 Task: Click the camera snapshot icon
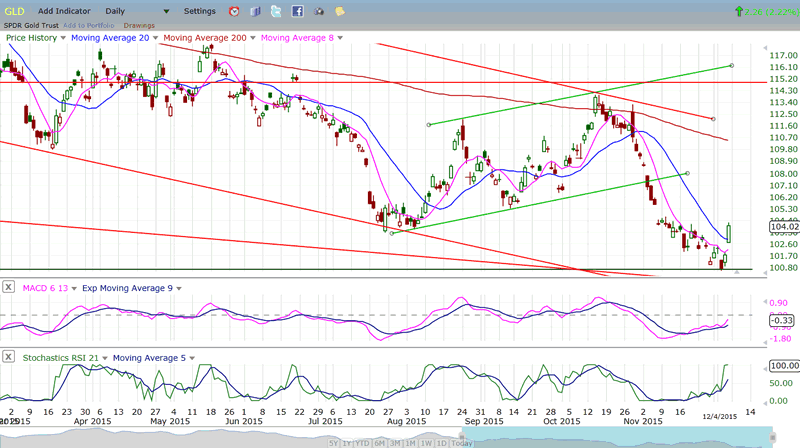tap(318, 11)
